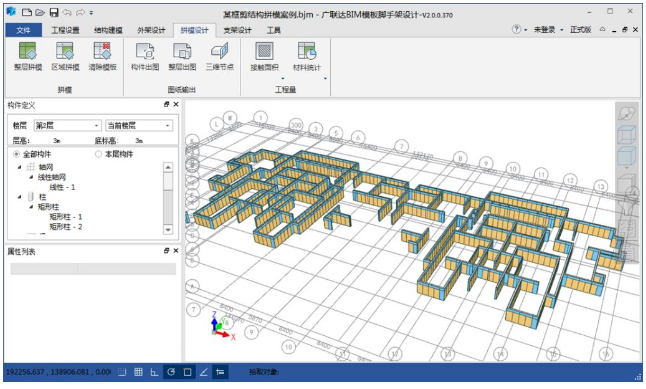646x389 pixels.
Task: Select 矩形柱 - 1 in component tree
Action: click(66, 217)
